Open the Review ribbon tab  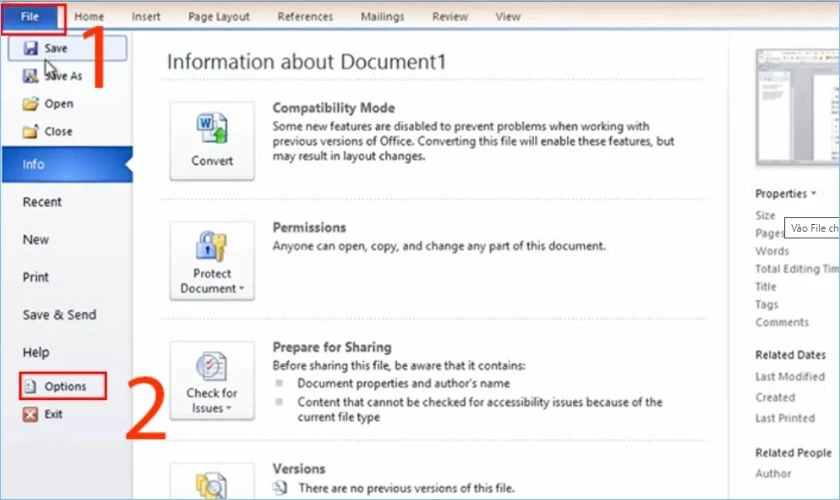point(450,17)
